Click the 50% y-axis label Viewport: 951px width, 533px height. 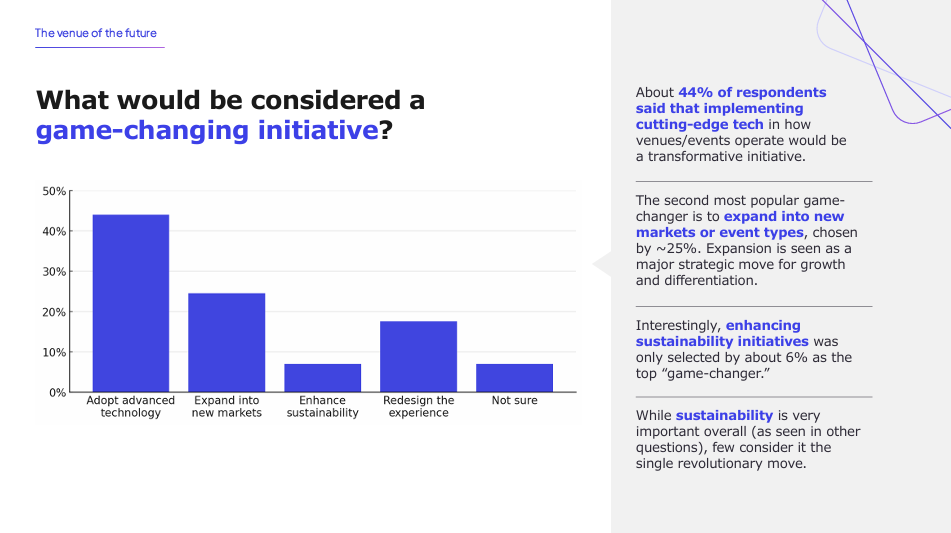54,191
